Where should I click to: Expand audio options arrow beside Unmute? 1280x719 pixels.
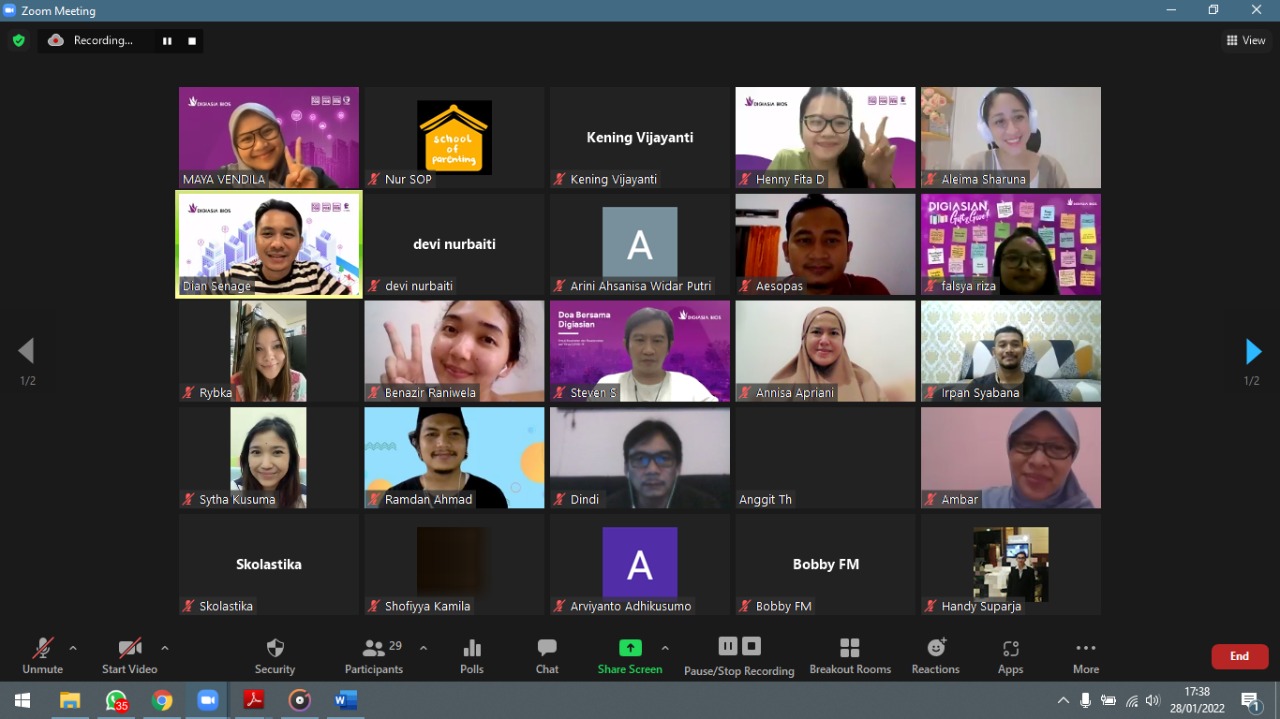point(73,648)
